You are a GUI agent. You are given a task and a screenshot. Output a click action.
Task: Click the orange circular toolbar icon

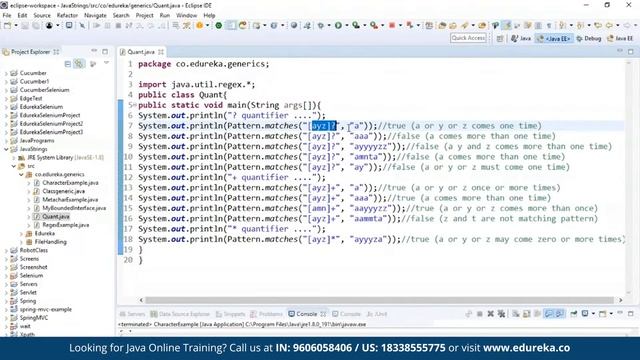pyautogui.click(x=199, y=25)
